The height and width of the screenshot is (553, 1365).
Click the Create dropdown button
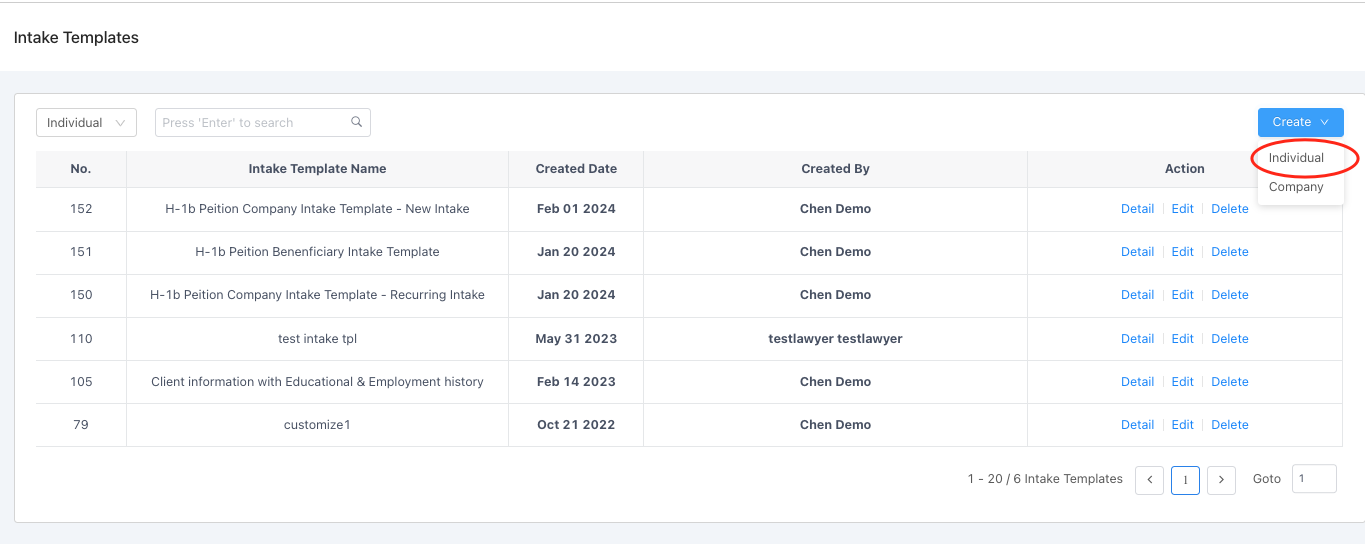coord(1300,122)
